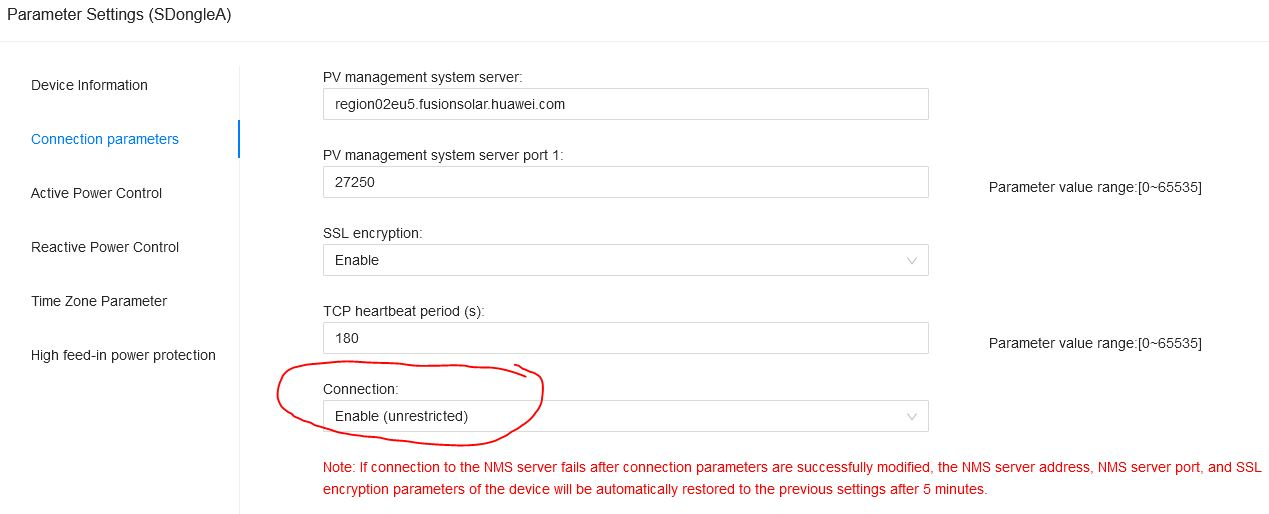The image size is (1269, 514).
Task: Select Connection parameters in sidebar
Action: point(105,139)
